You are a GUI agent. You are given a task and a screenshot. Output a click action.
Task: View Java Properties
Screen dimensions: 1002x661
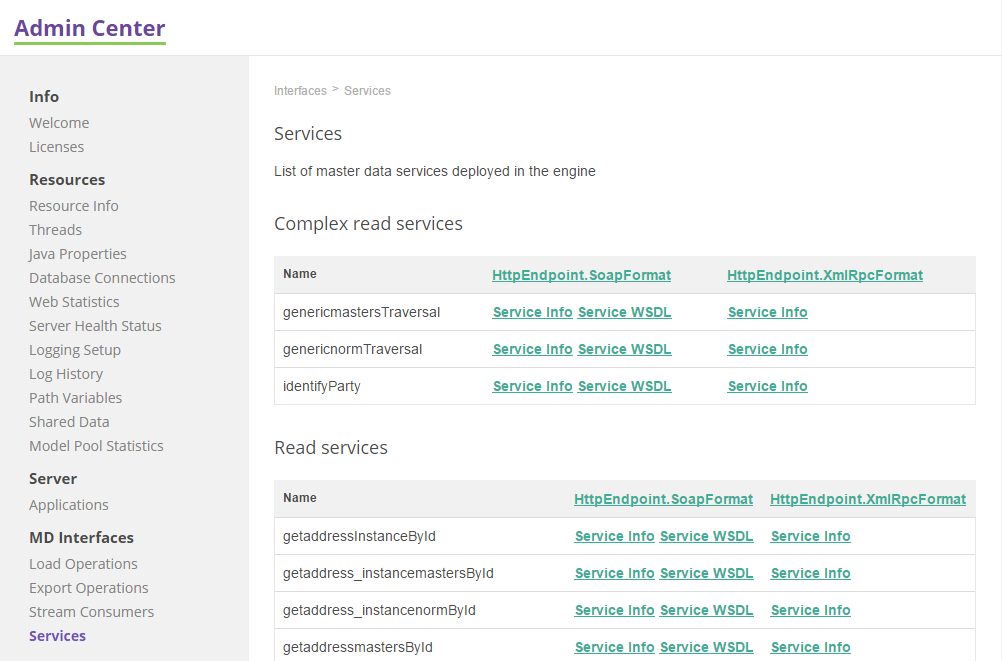(x=77, y=253)
